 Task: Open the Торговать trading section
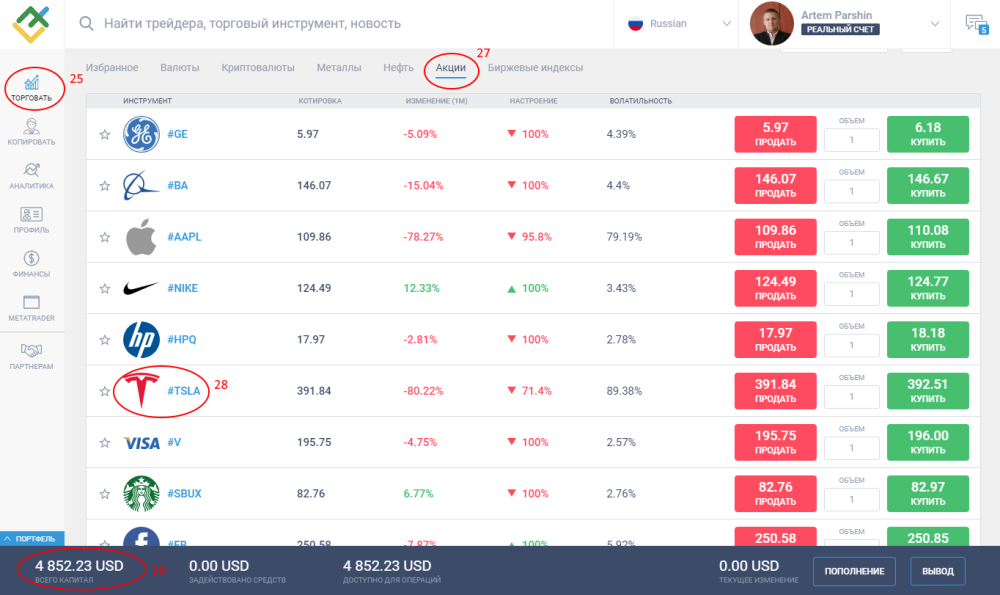31,89
